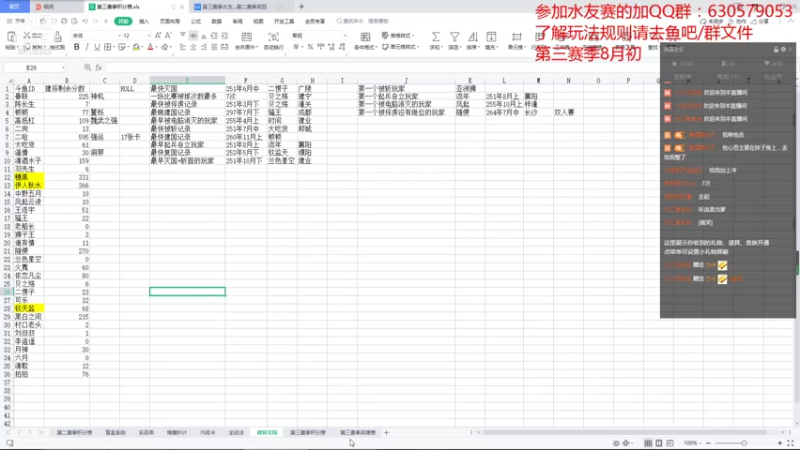
Task: Select column E header
Action: click(x=187, y=81)
